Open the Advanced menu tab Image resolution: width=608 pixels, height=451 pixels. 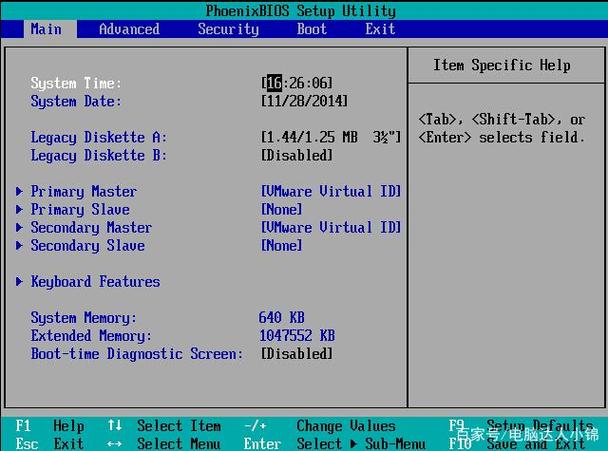[x=129, y=29]
